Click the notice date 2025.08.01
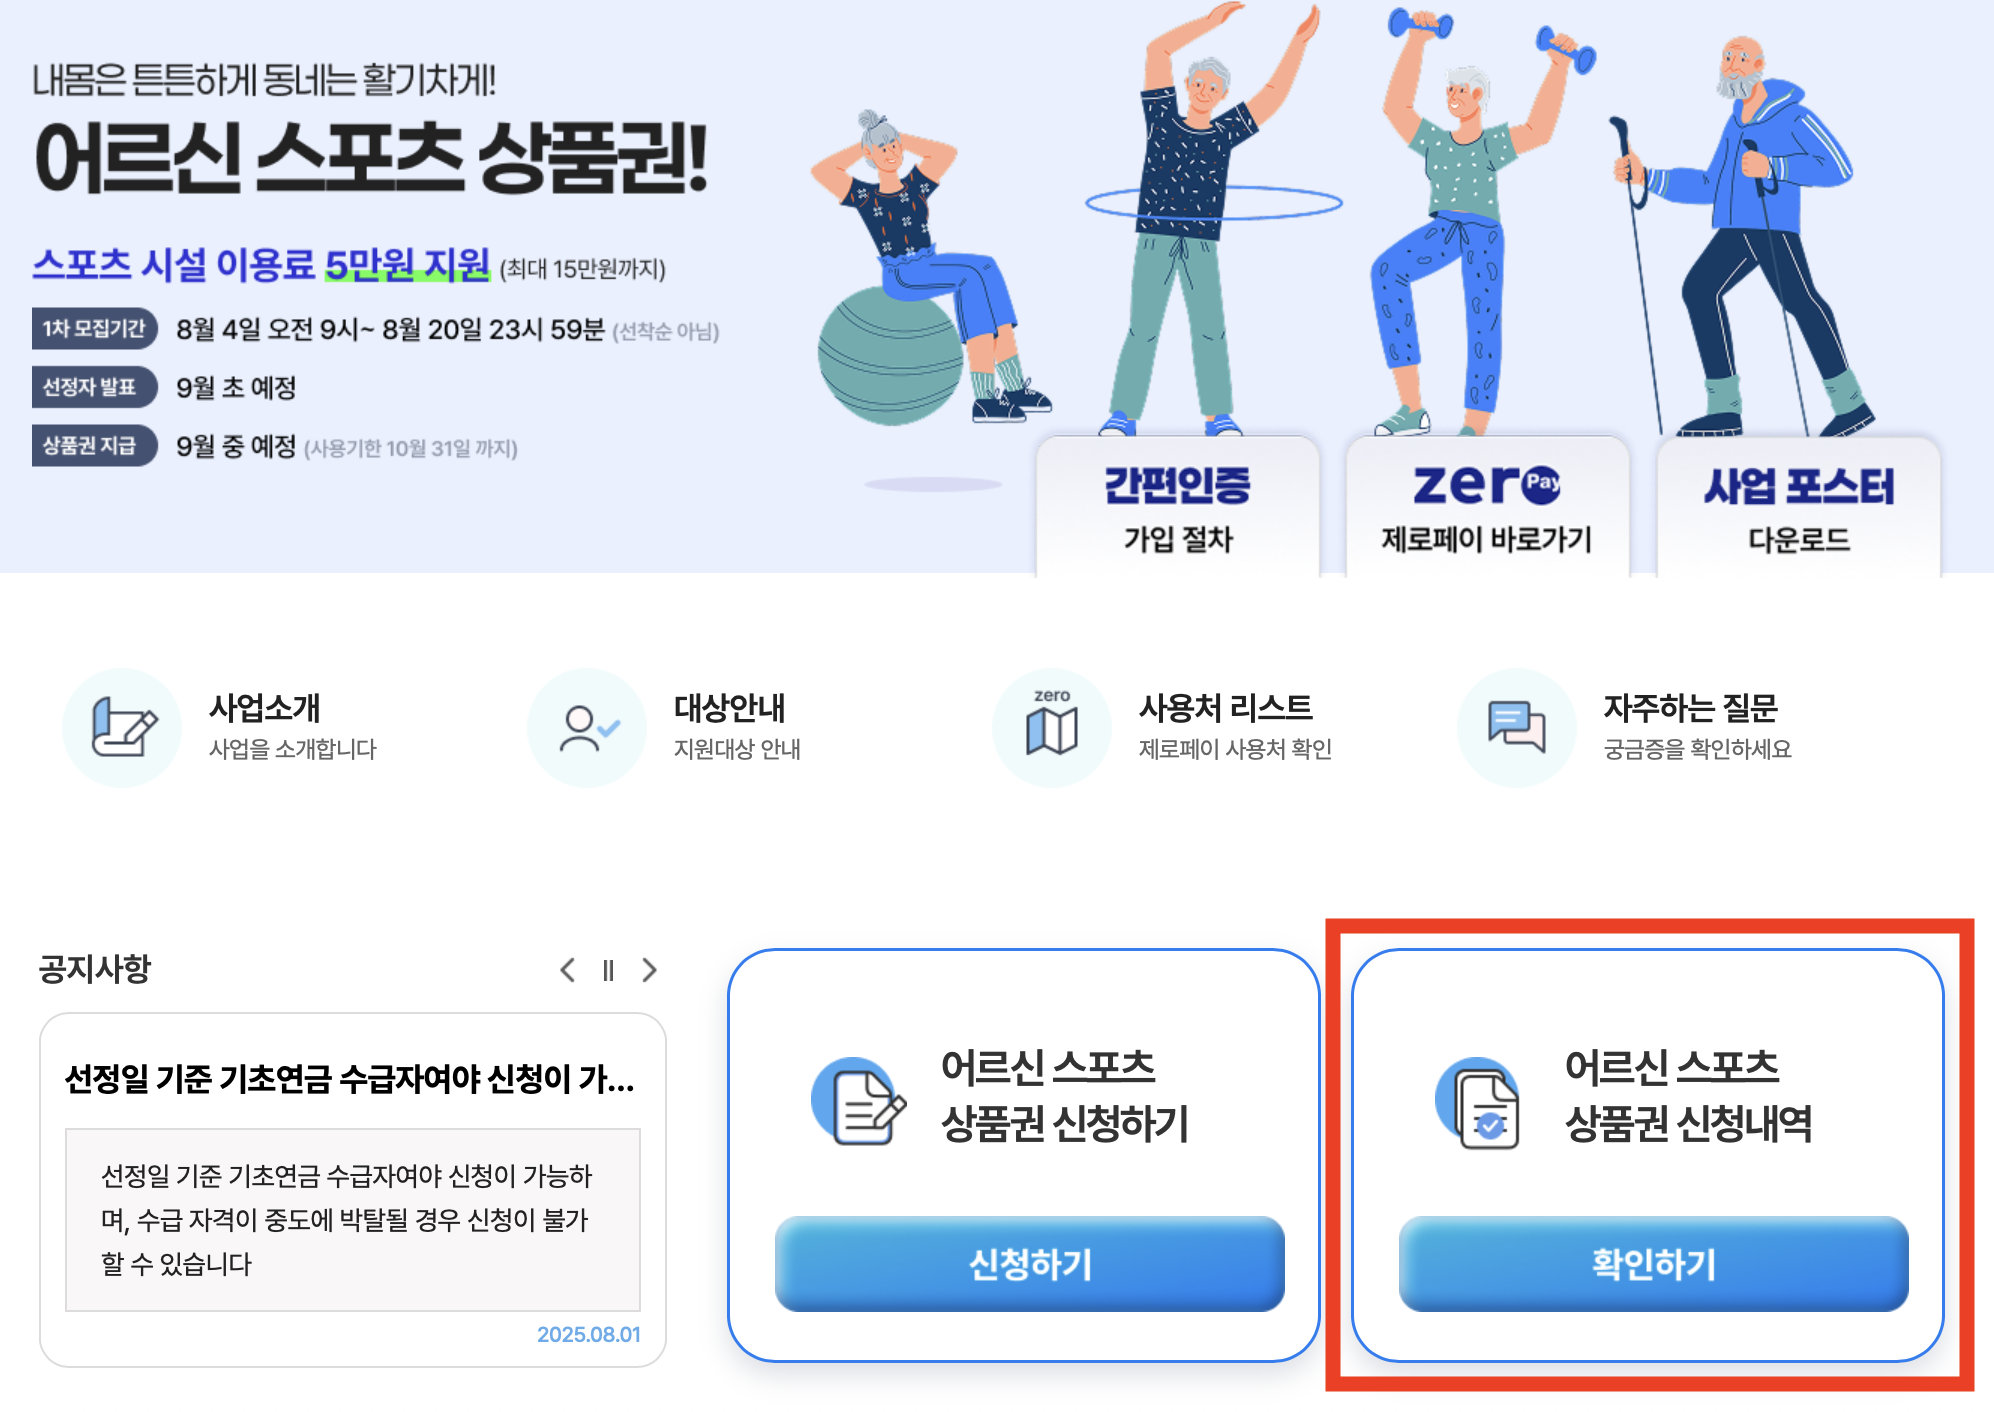The image size is (1994, 1412). tap(588, 1334)
